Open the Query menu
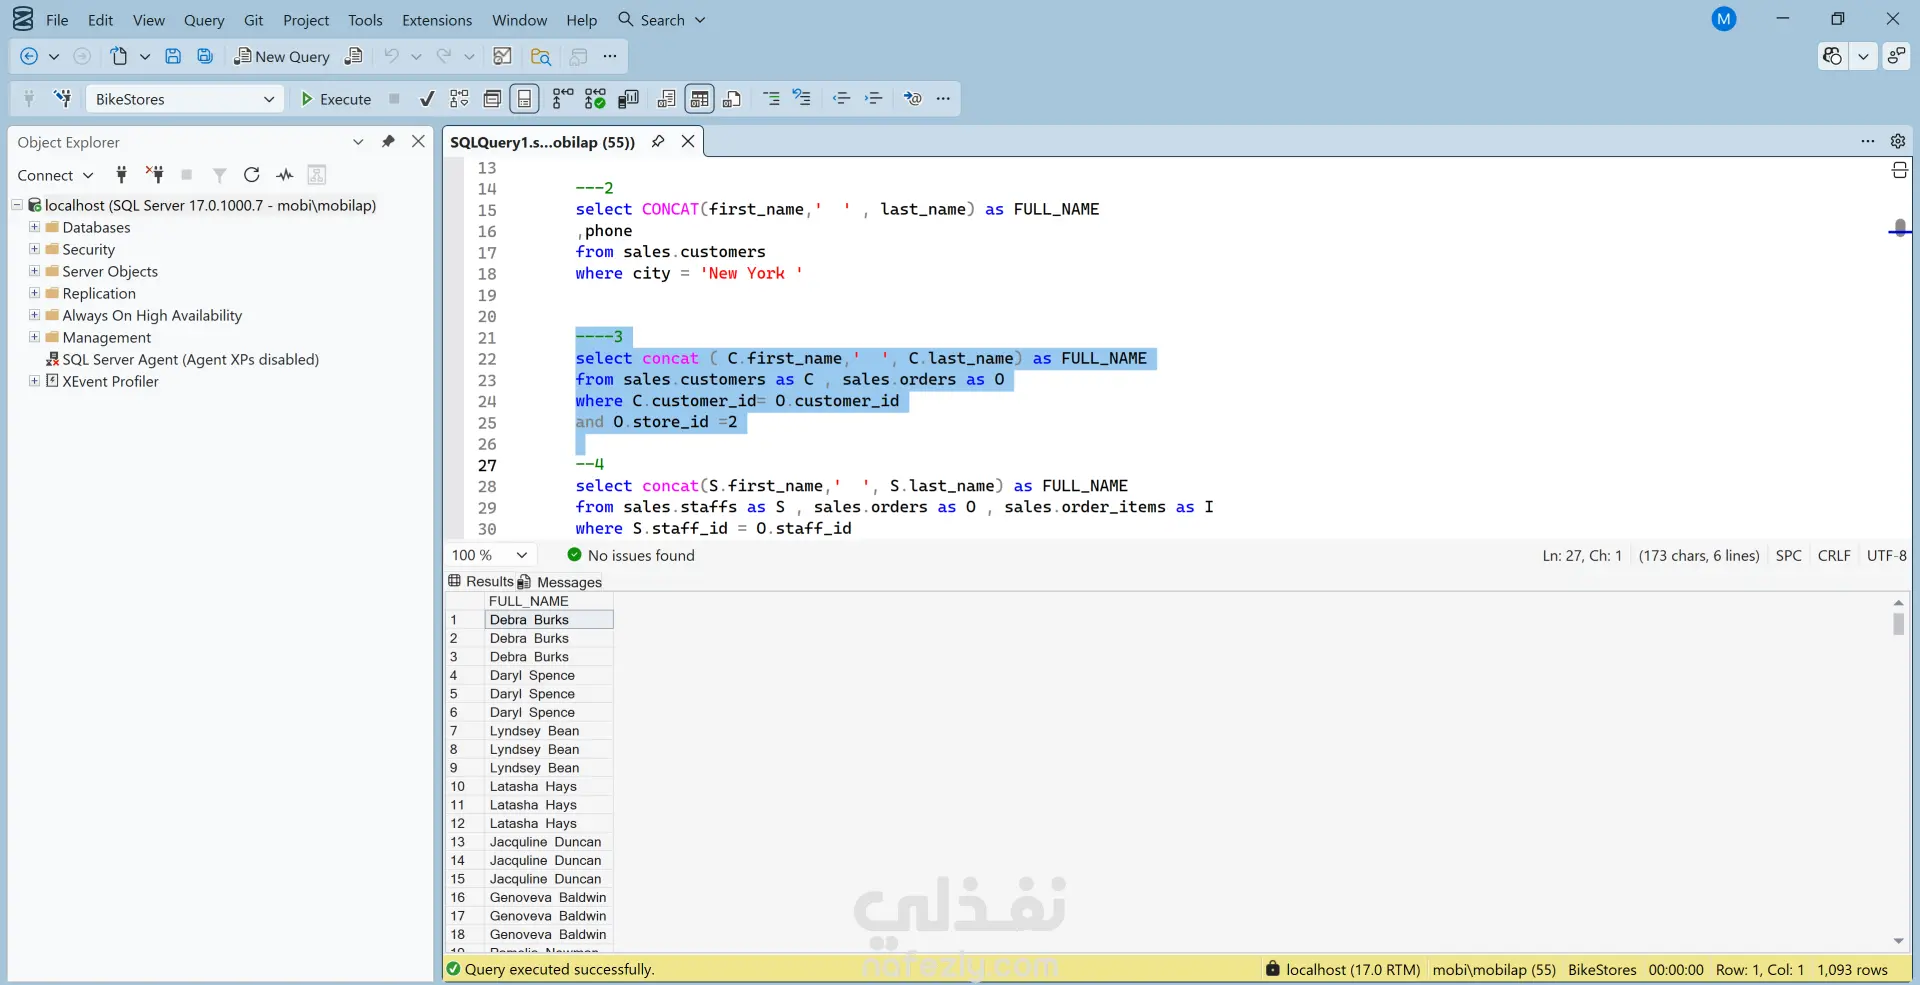Image resolution: width=1920 pixels, height=985 pixels. (x=204, y=20)
